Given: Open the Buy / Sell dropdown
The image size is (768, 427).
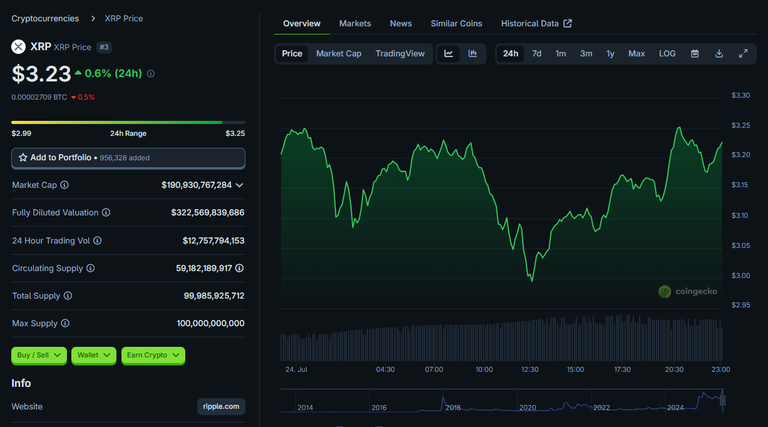Looking at the screenshot, I should coord(39,356).
